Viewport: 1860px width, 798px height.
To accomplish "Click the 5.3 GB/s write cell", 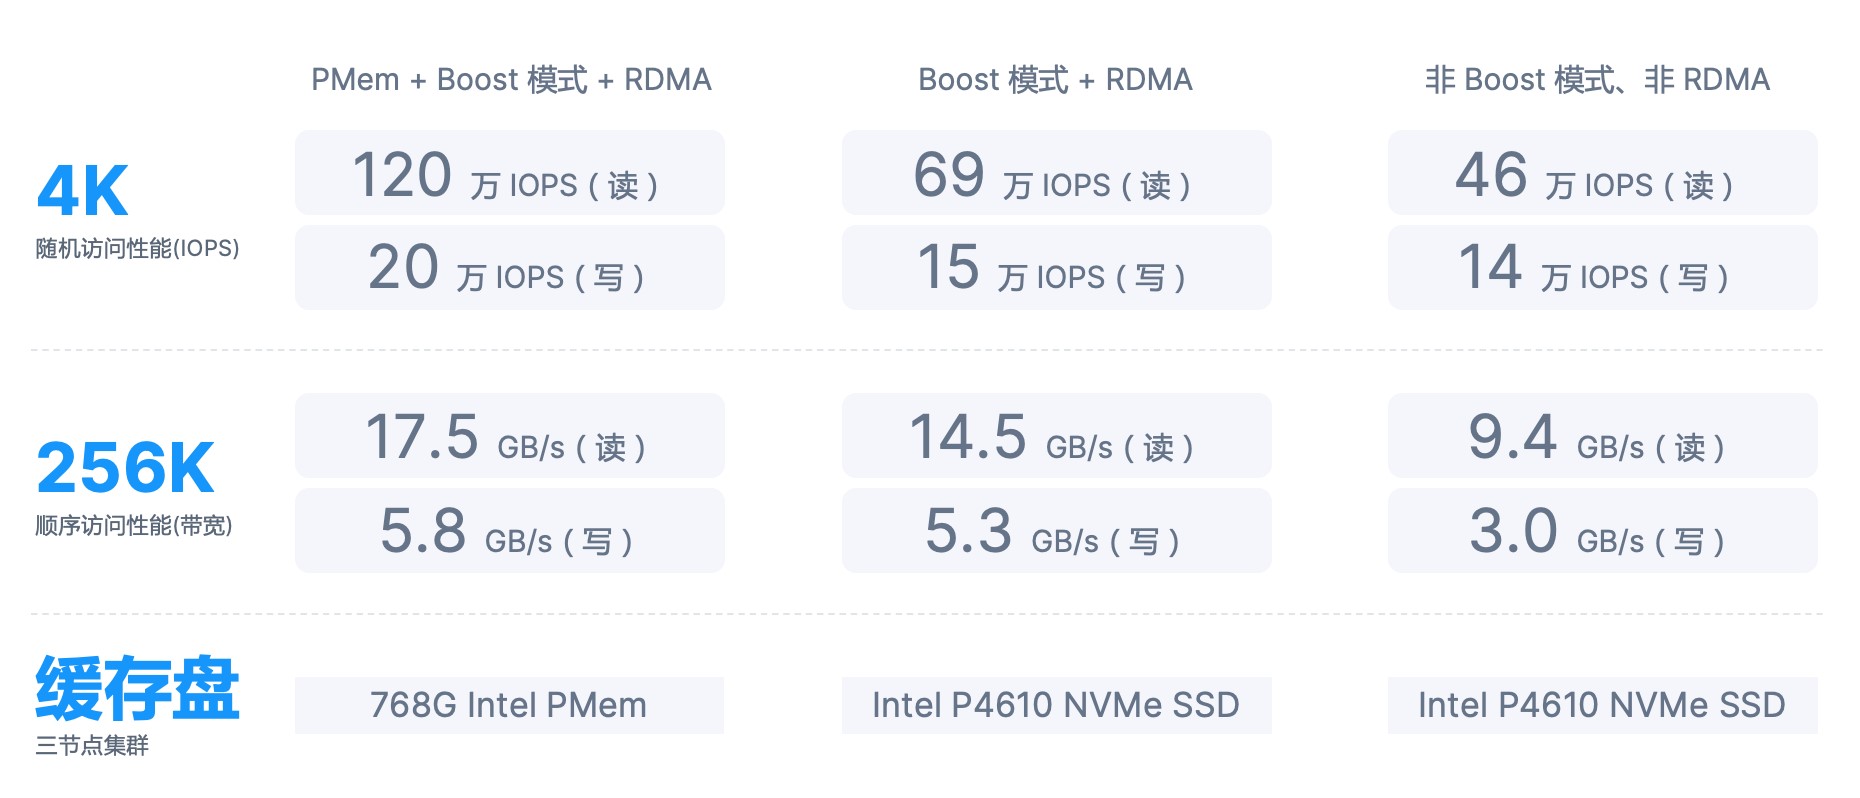I will coord(1056,530).
